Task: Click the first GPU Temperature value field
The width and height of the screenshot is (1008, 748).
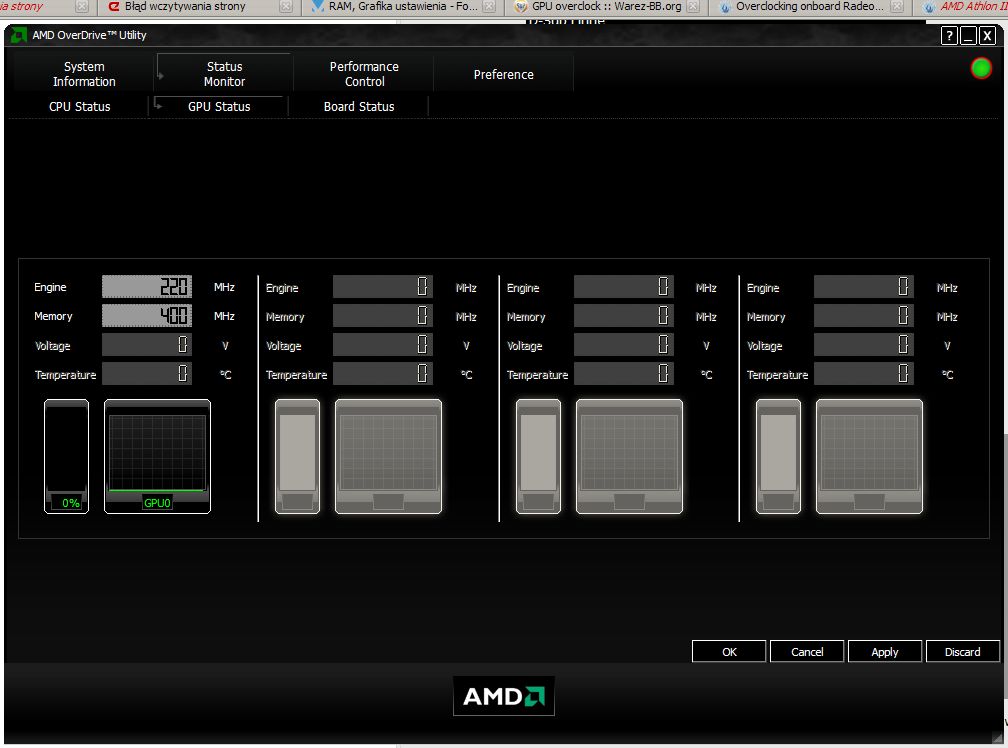Action: (147, 373)
